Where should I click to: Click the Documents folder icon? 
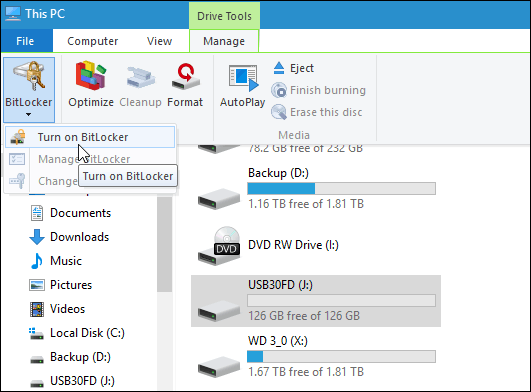[37, 213]
